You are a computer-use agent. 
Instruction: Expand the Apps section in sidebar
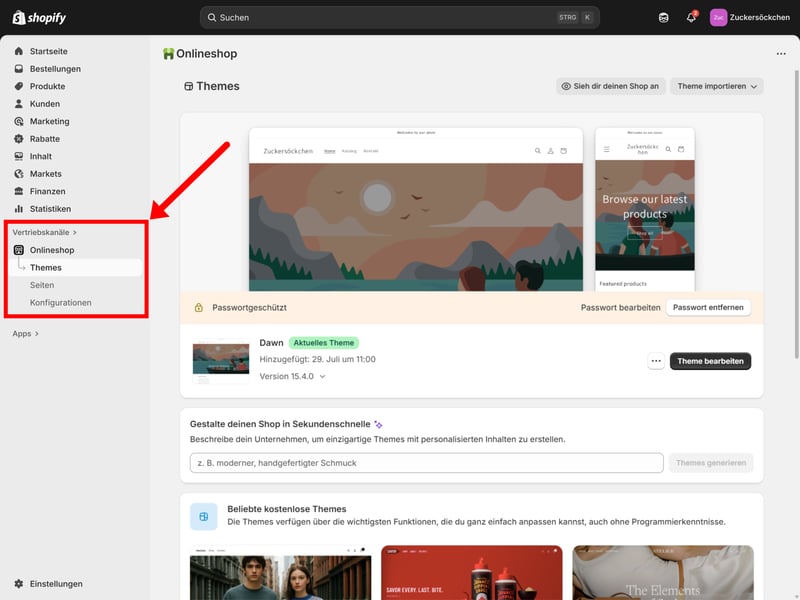coord(26,334)
